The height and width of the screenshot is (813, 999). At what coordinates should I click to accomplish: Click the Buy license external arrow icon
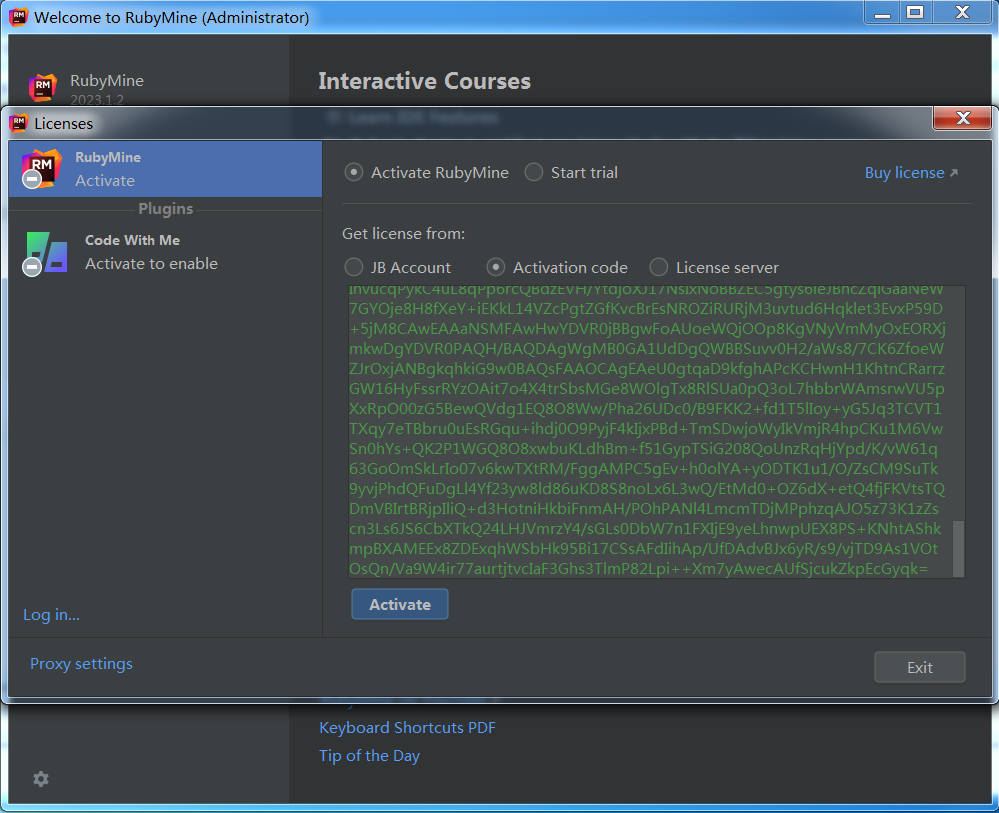[954, 173]
